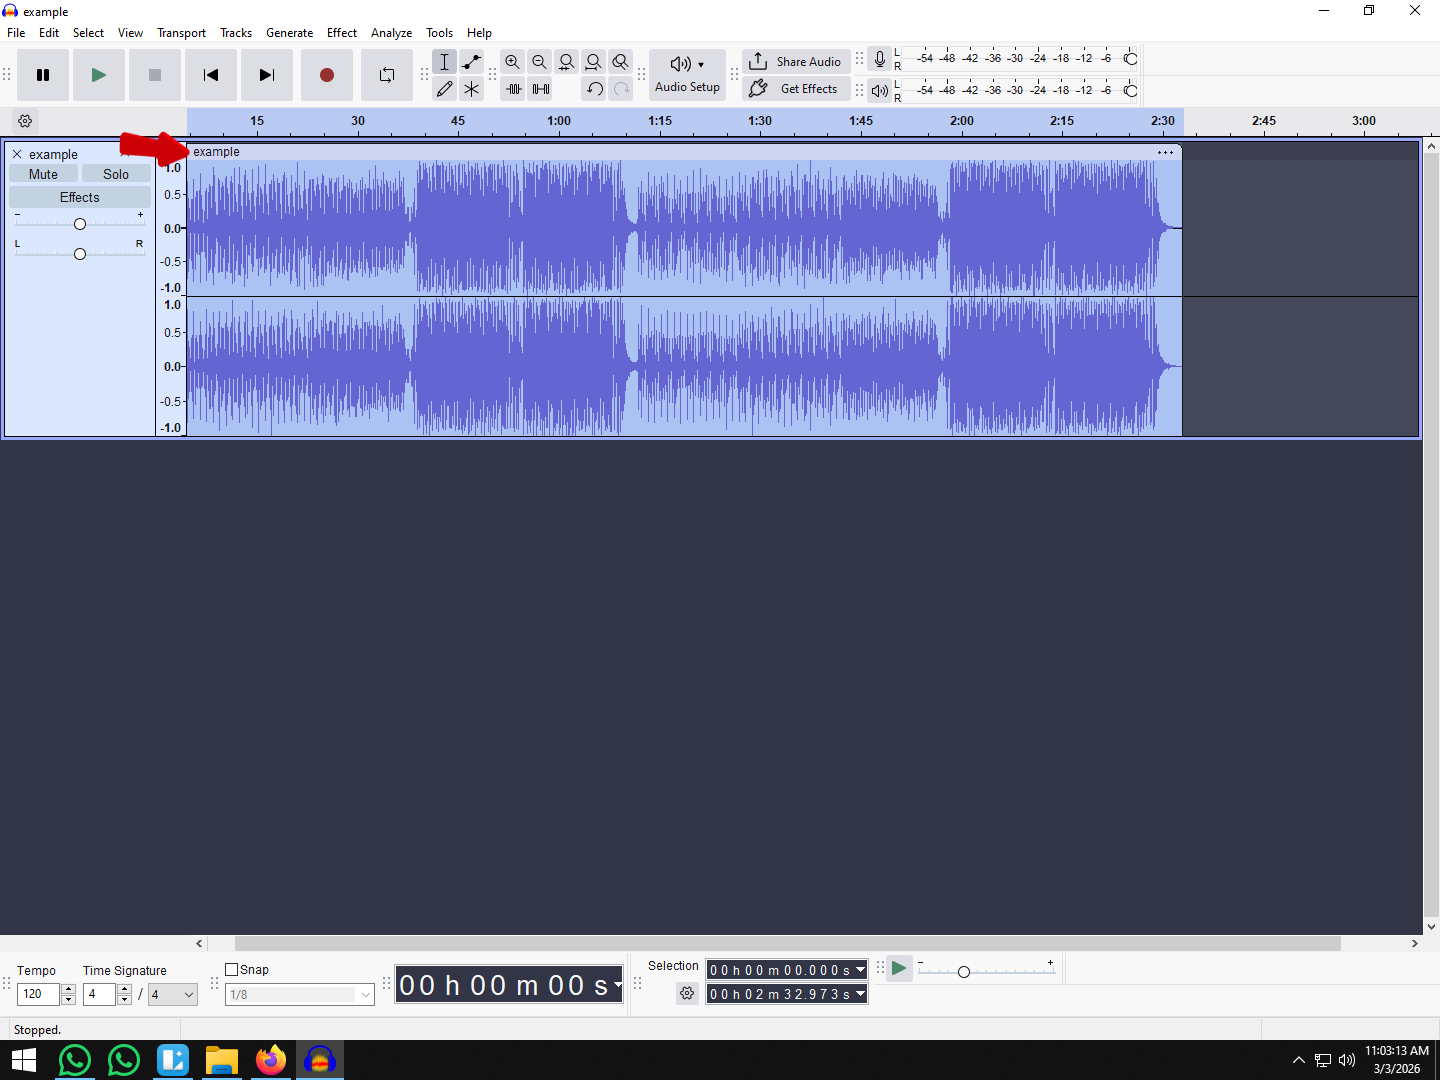
Task: Enable the Snap checkbox
Action: pos(232,969)
